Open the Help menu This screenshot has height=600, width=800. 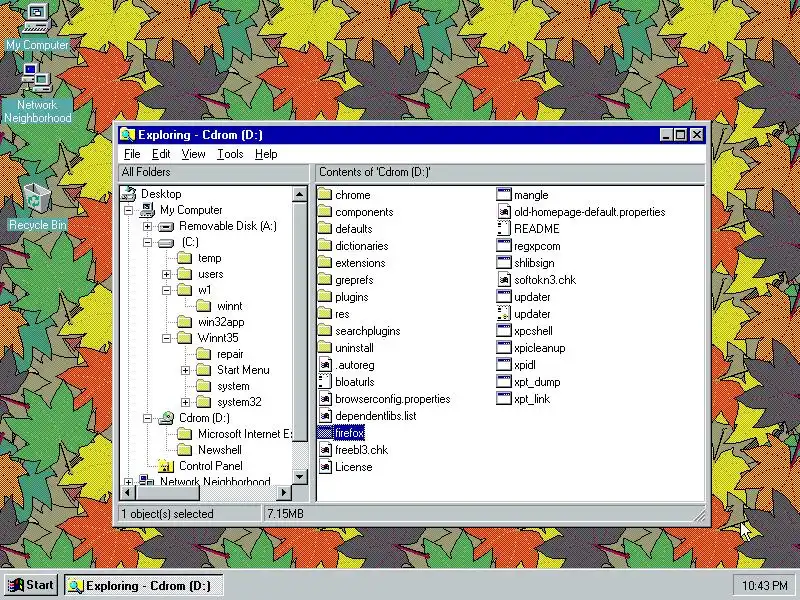coord(266,154)
